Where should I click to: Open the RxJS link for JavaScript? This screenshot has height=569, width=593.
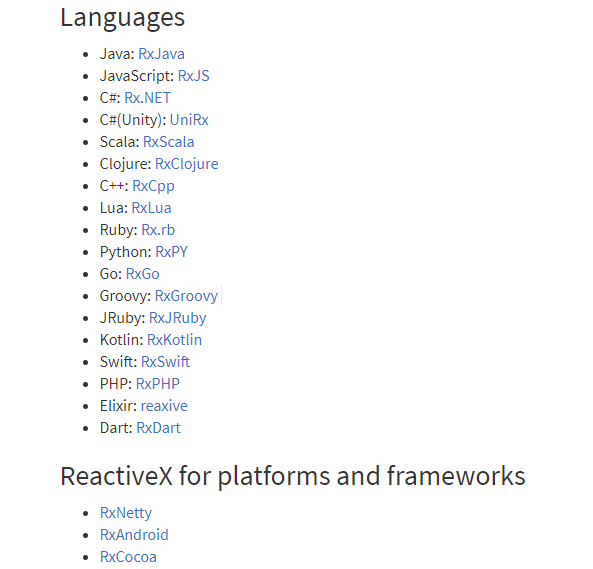(x=193, y=76)
